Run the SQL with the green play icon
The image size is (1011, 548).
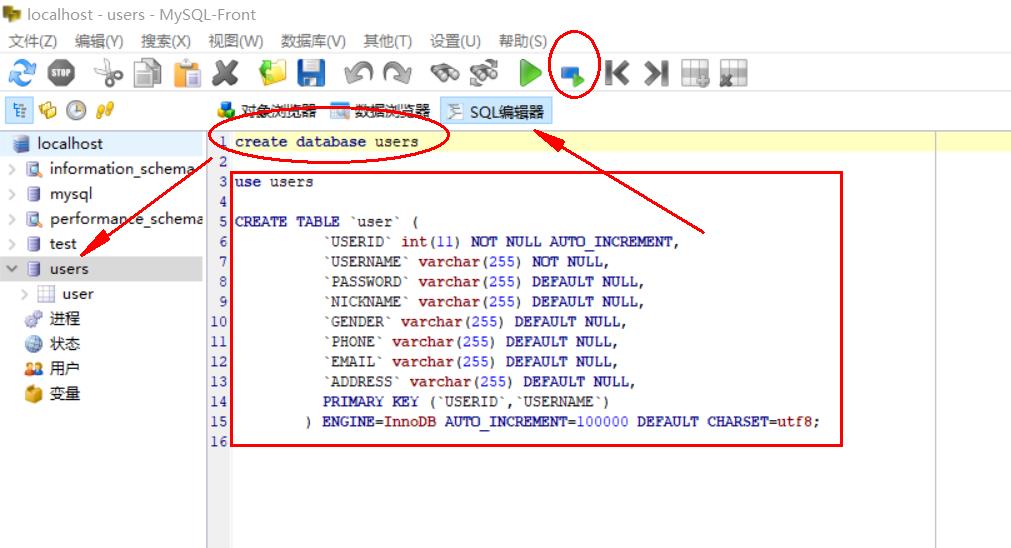[531, 73]
